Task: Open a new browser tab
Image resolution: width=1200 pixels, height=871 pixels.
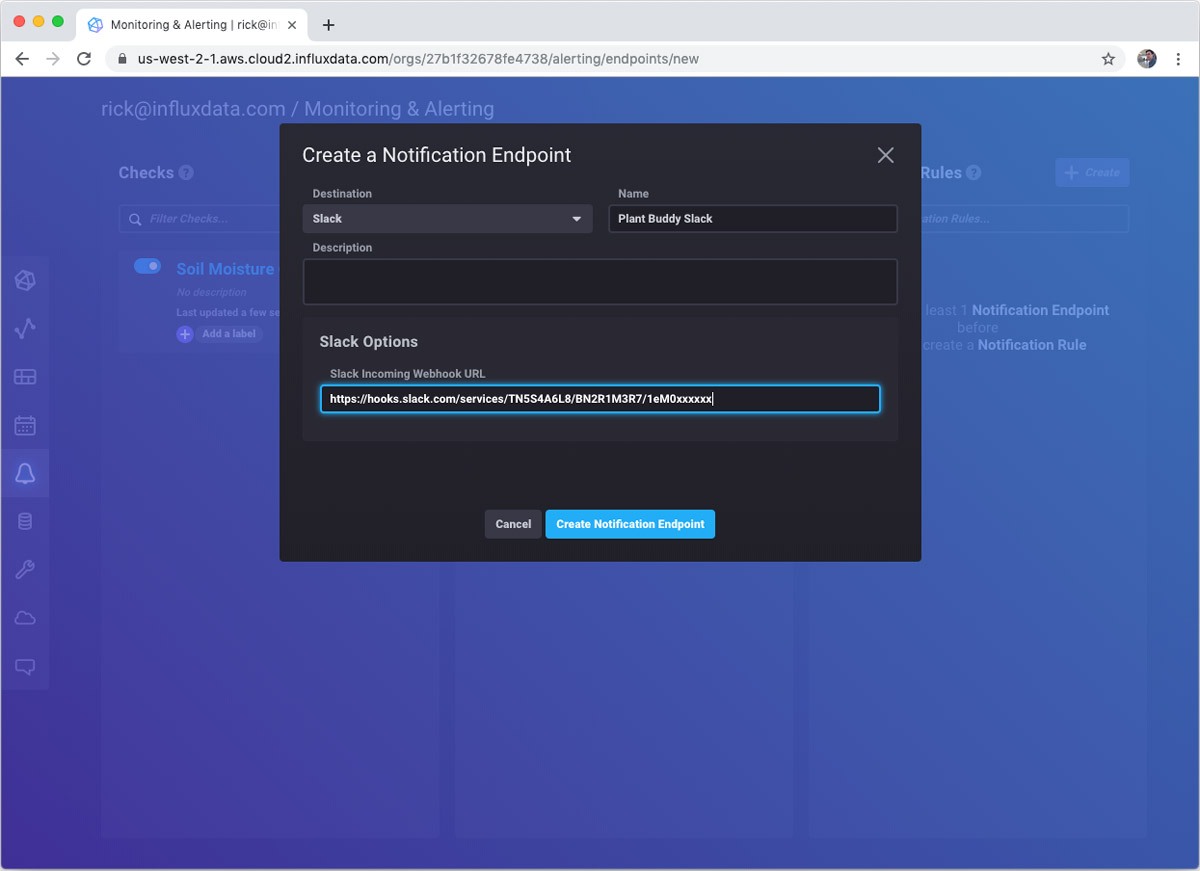Action: pos(329,24)
